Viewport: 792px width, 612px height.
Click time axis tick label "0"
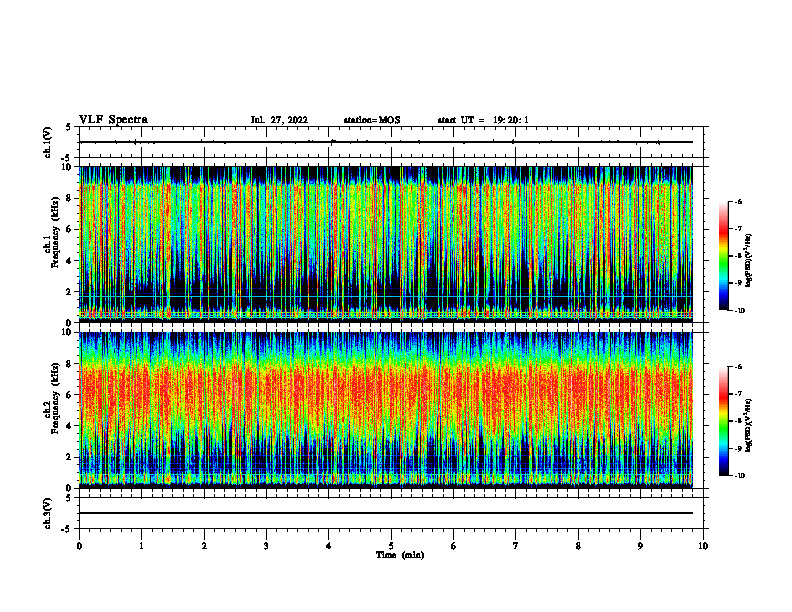79,546
